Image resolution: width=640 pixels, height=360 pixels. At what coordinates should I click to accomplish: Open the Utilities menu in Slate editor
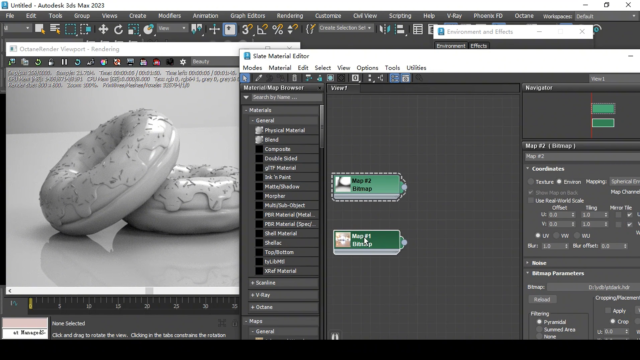pos(416,68)
